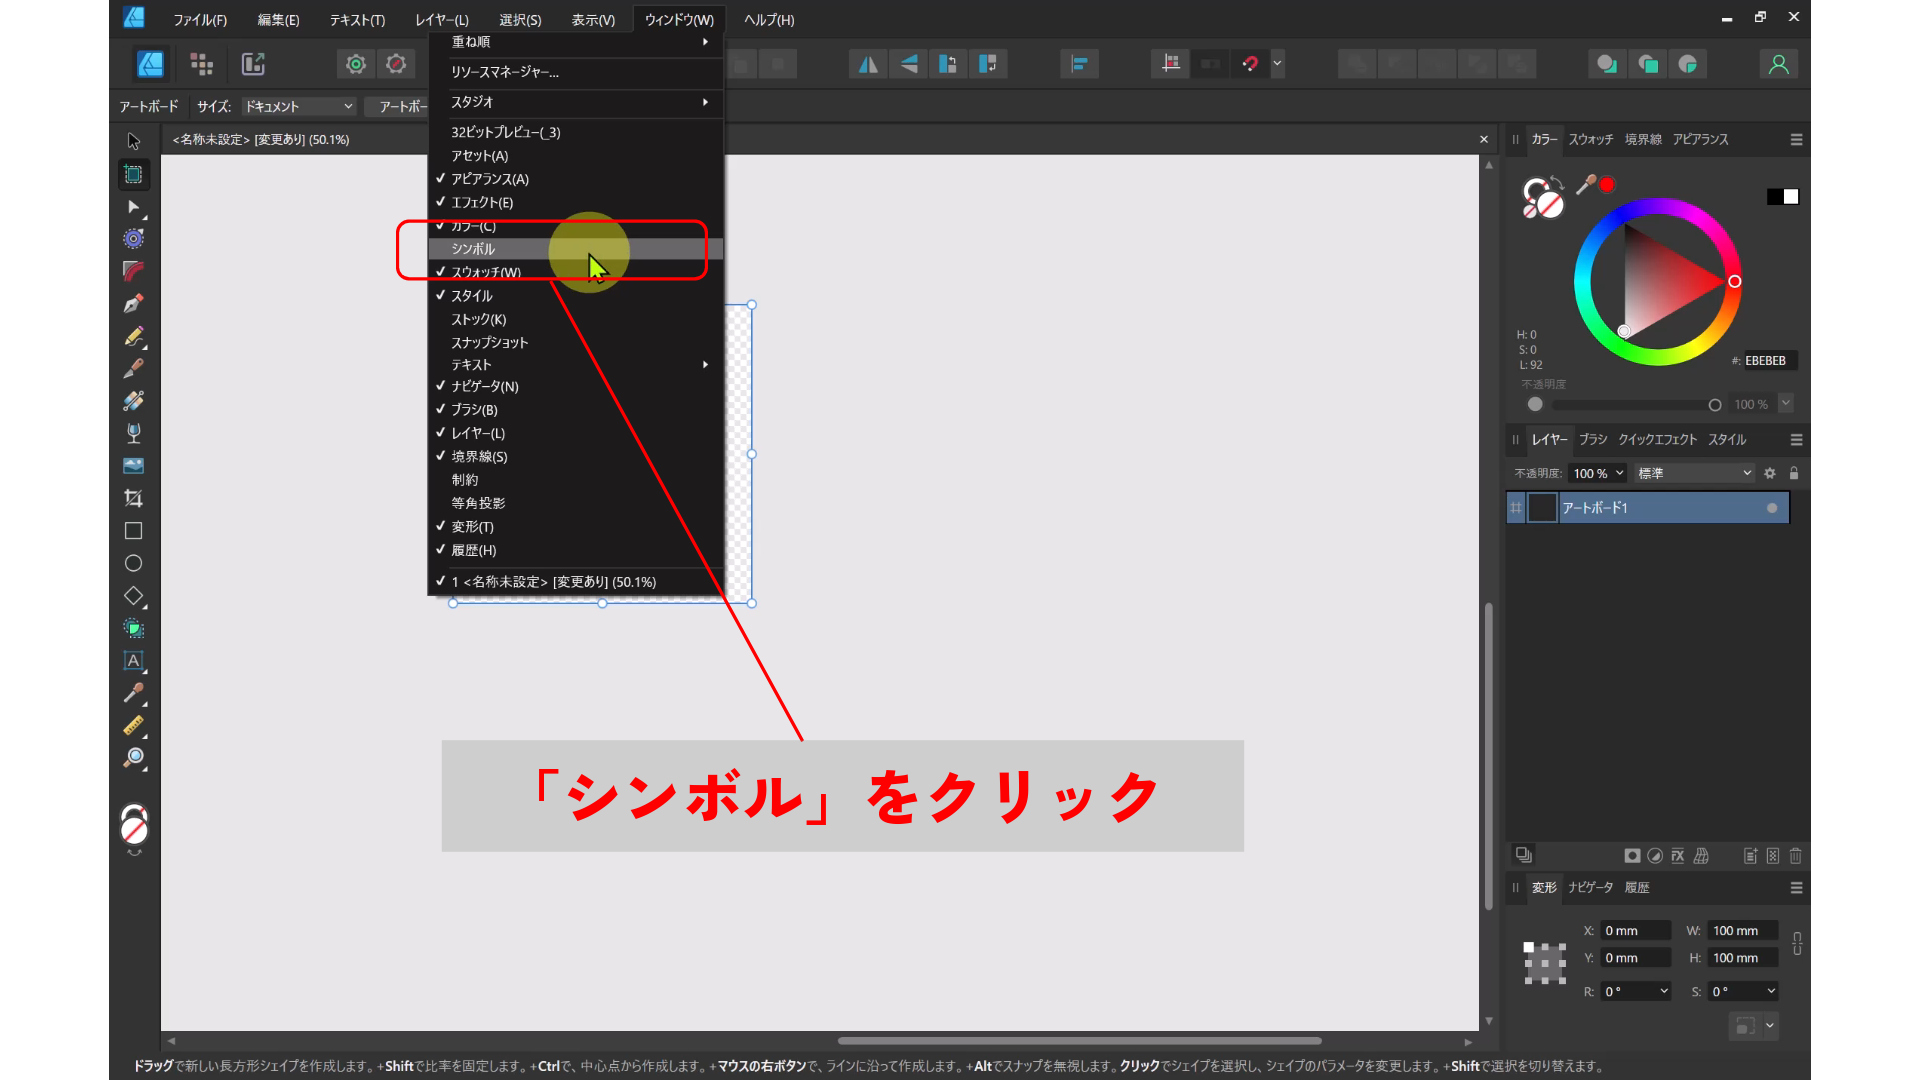Switch to the アピアランス tab
The height and width of the screenshot is (1080, 1920).
1701,140
